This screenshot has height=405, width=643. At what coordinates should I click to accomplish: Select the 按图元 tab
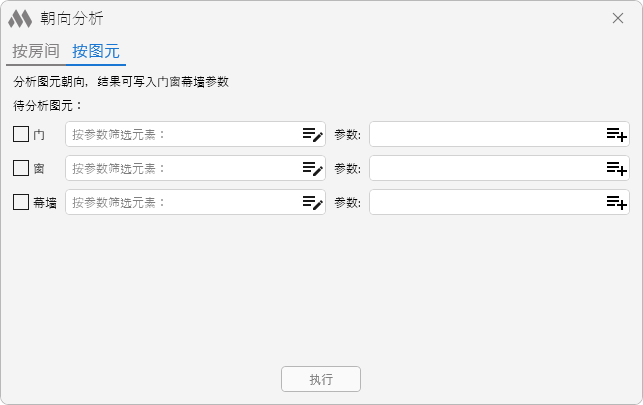(x=96, y=52)
